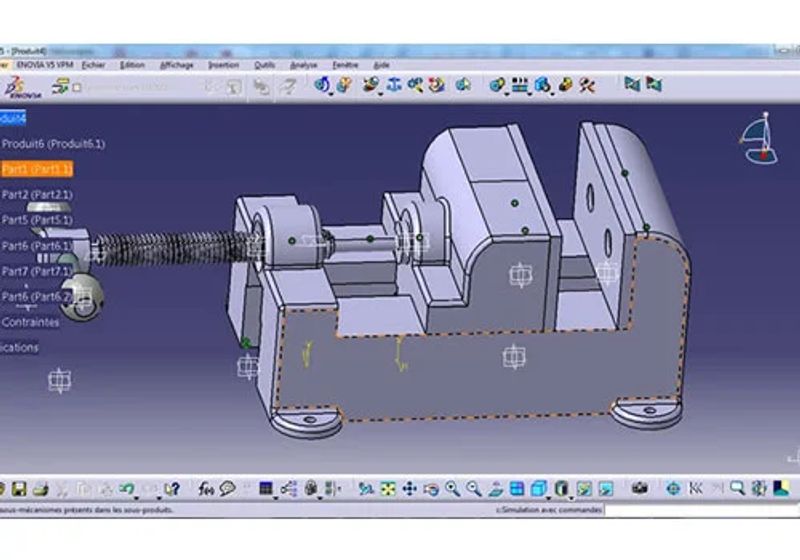Click the 3D compass in the viewport corner
800x560 pixels.
coord(760,138)
